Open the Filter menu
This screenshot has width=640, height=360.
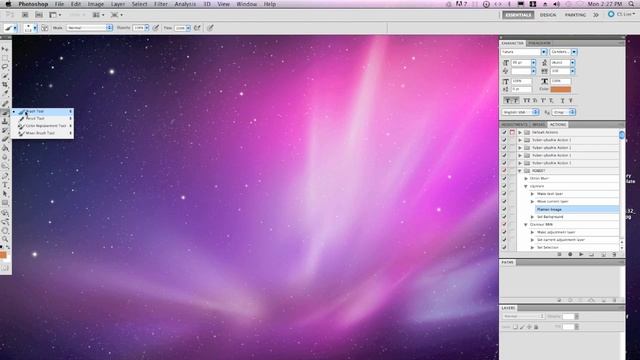161,4
